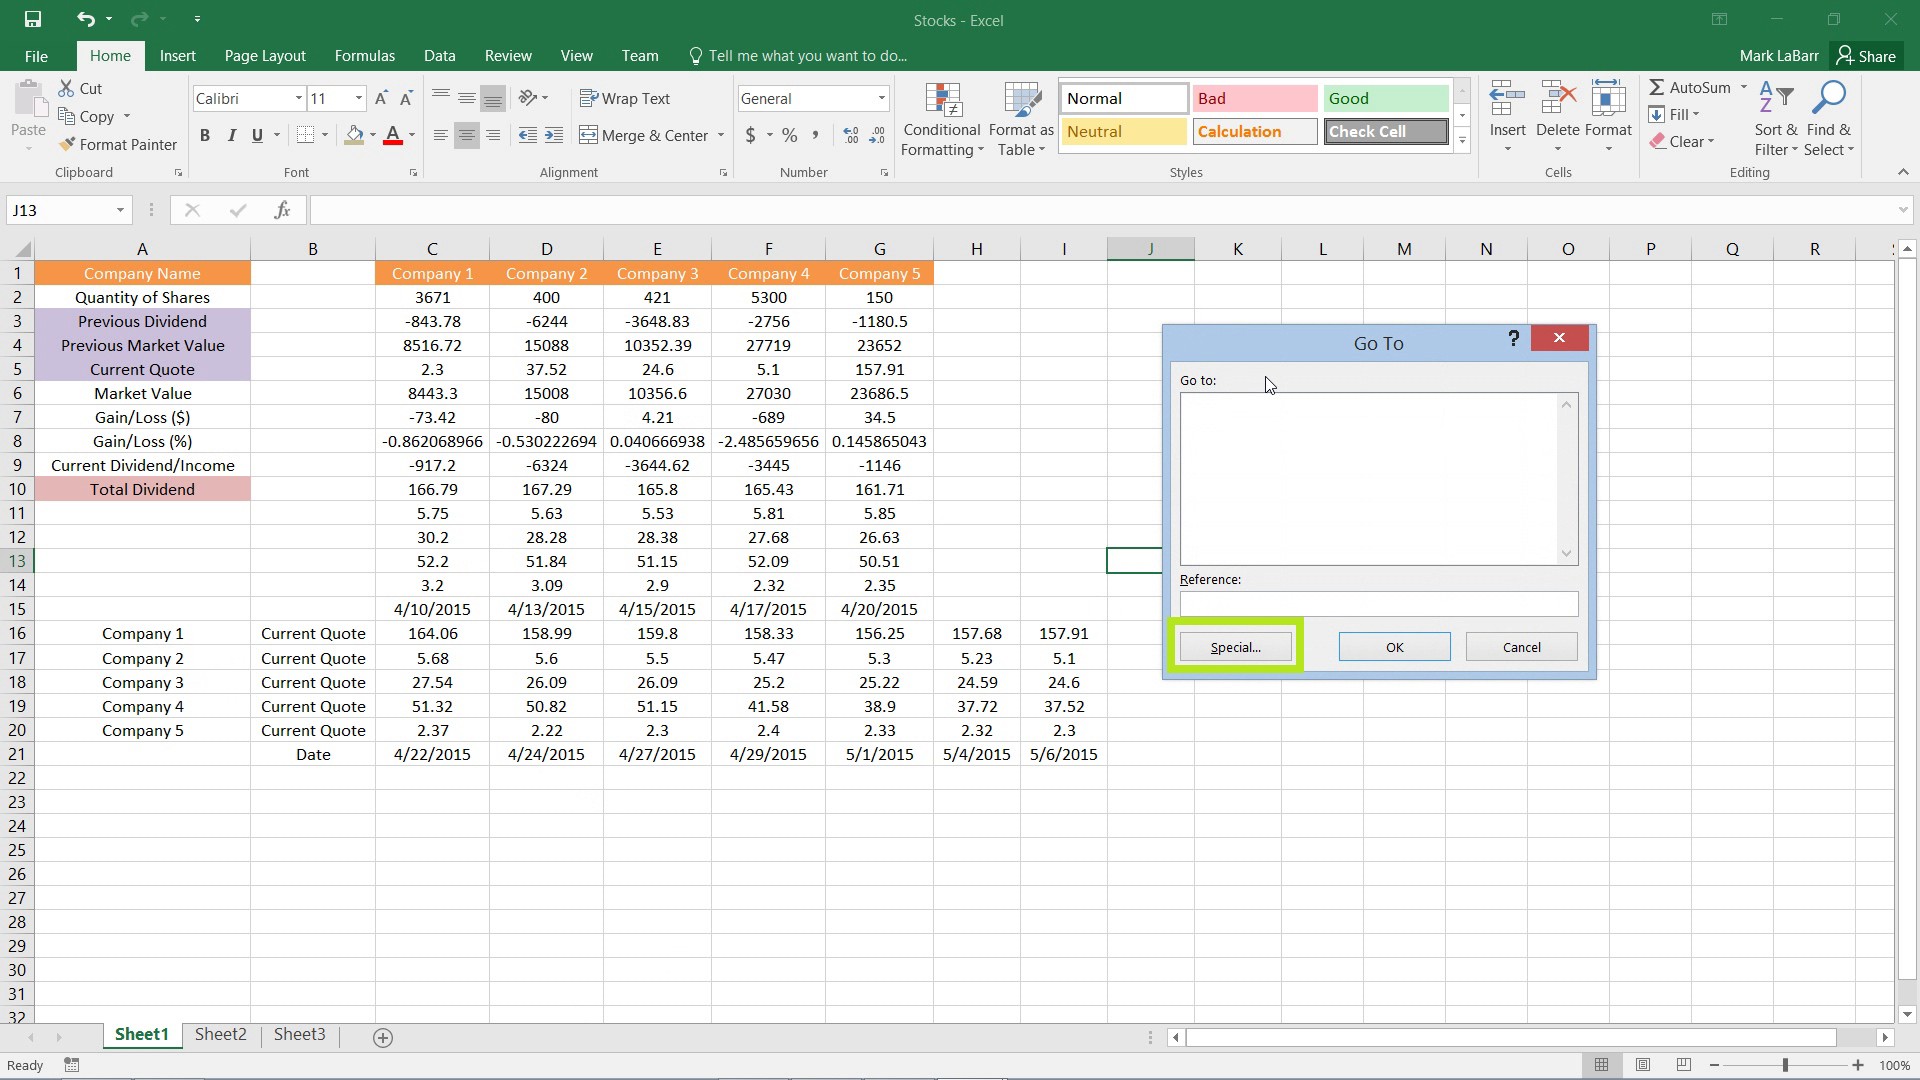1920x1080 pixels.
Task: Select the Insert ribbon tab
Action: pyautogui.click(x=178, y=55)
